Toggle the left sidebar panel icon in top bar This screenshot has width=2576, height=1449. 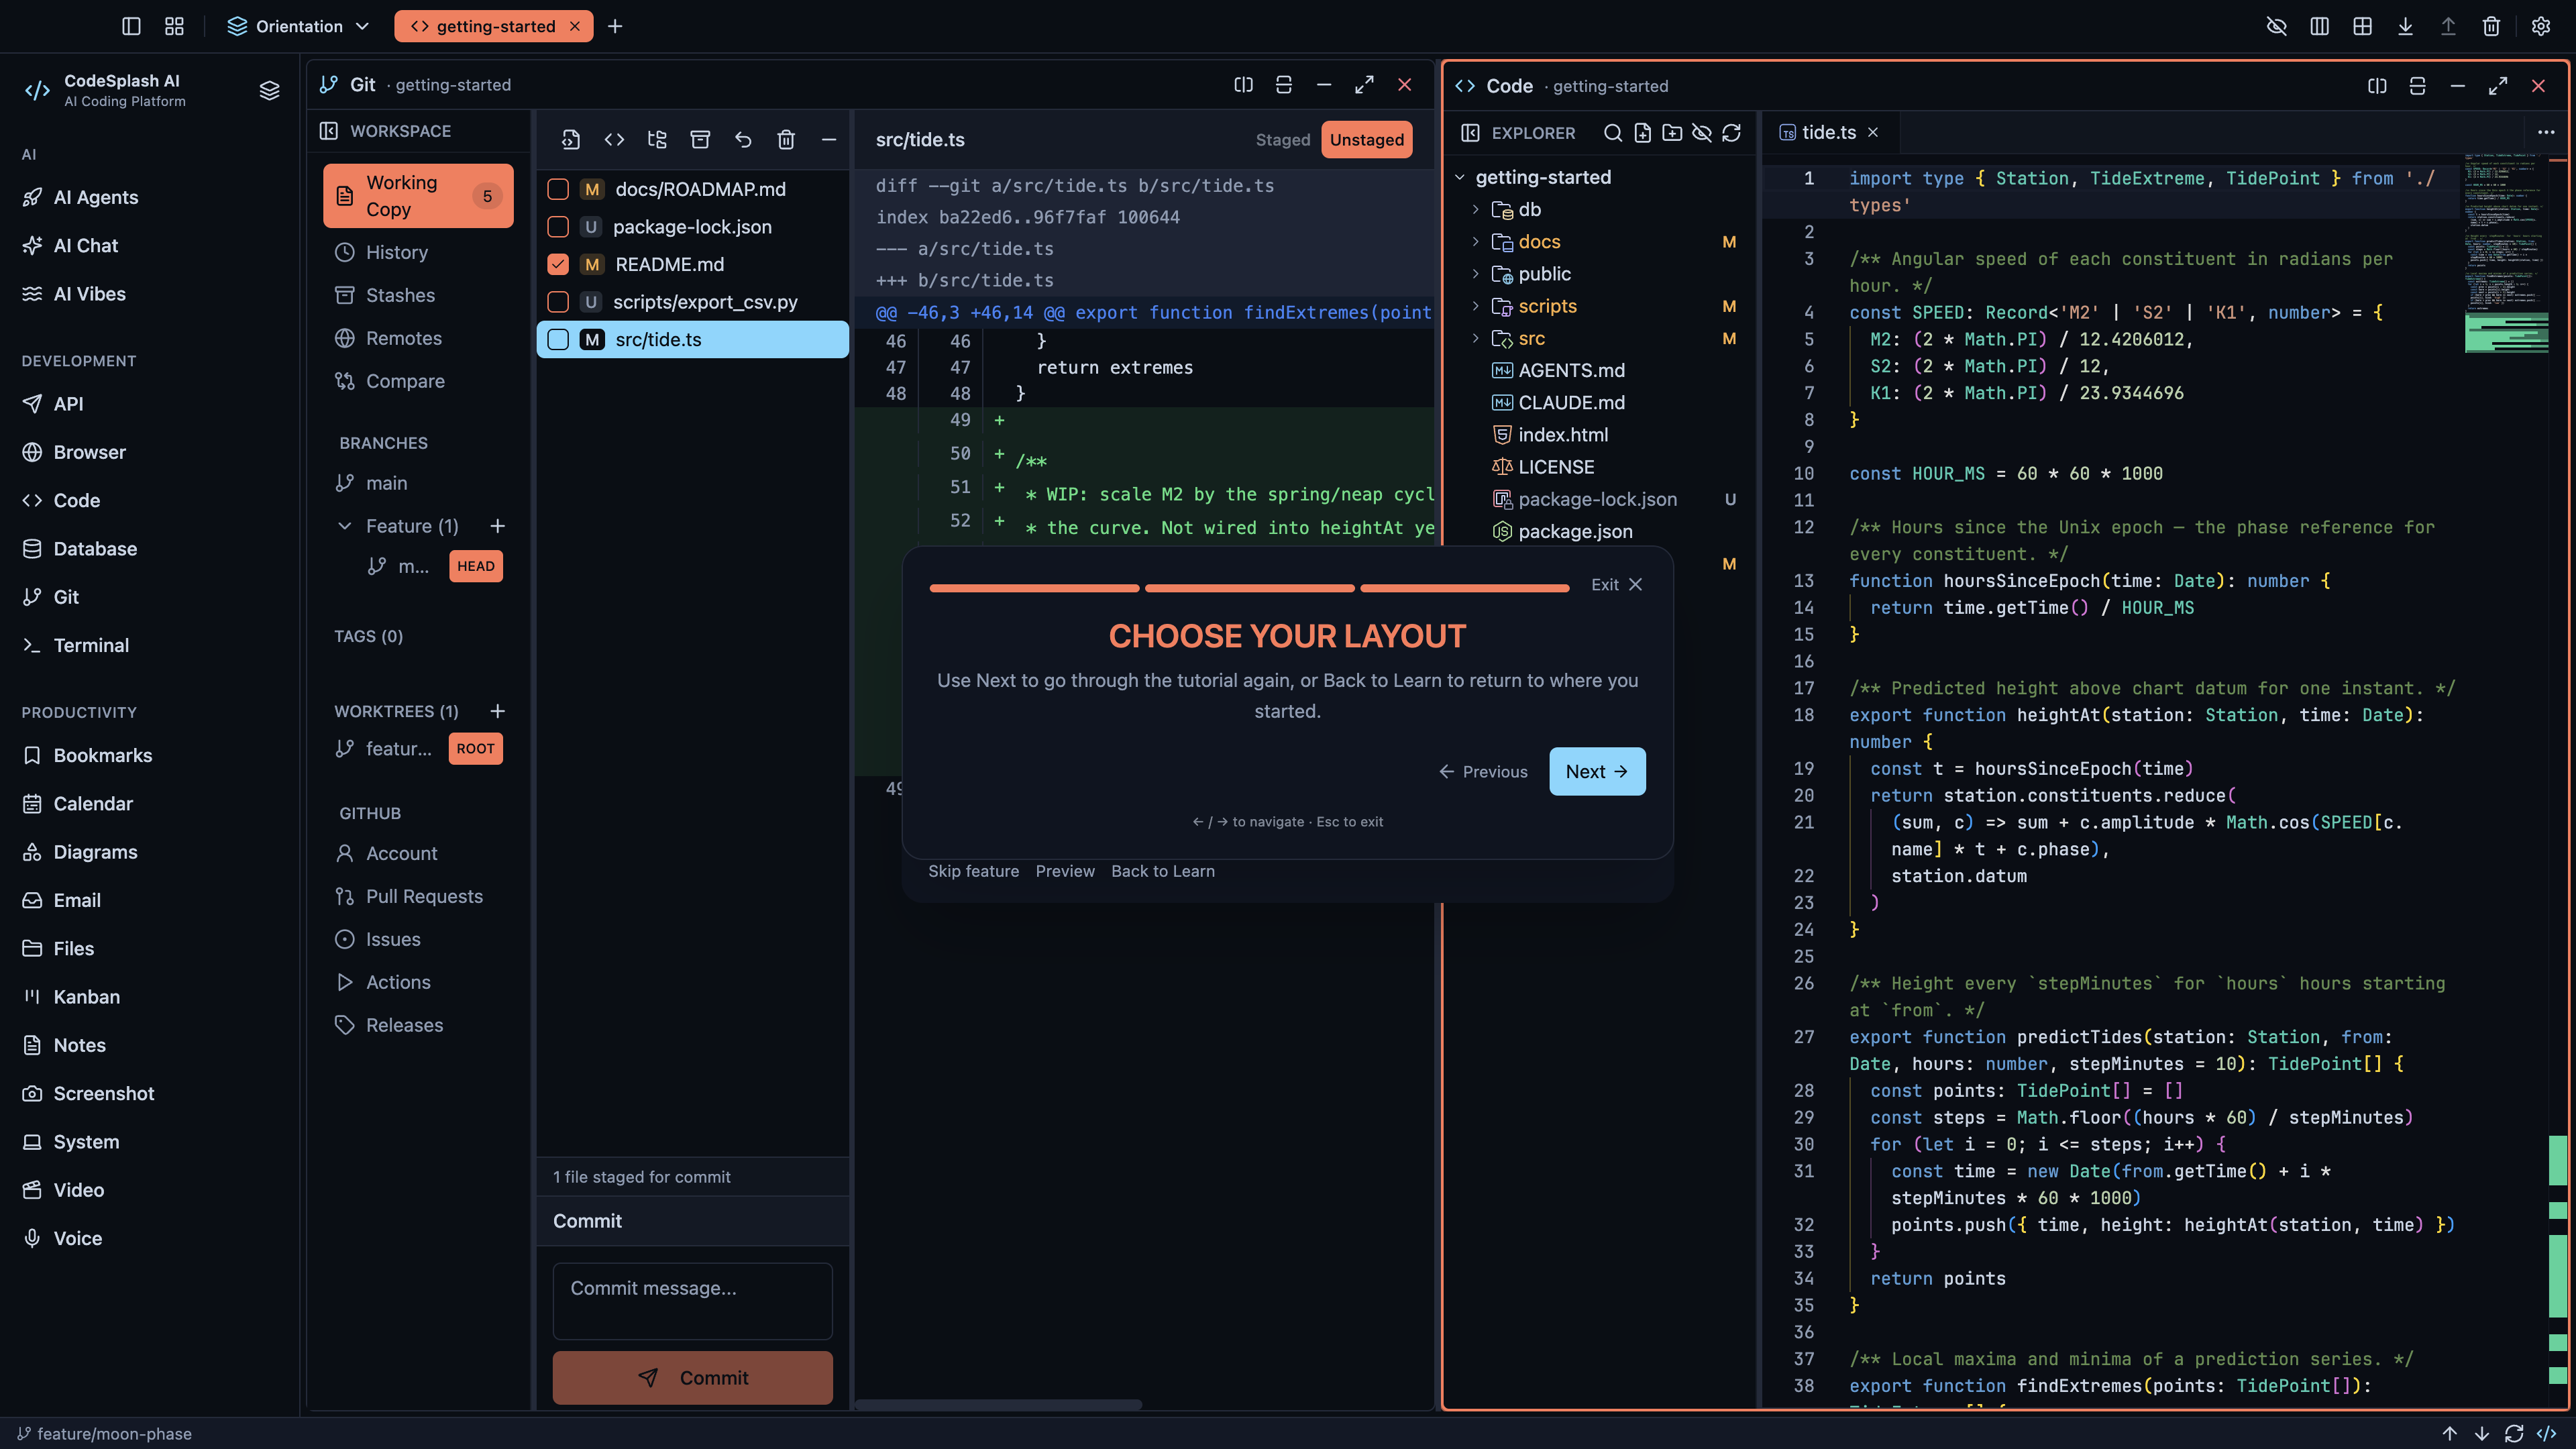131,26
